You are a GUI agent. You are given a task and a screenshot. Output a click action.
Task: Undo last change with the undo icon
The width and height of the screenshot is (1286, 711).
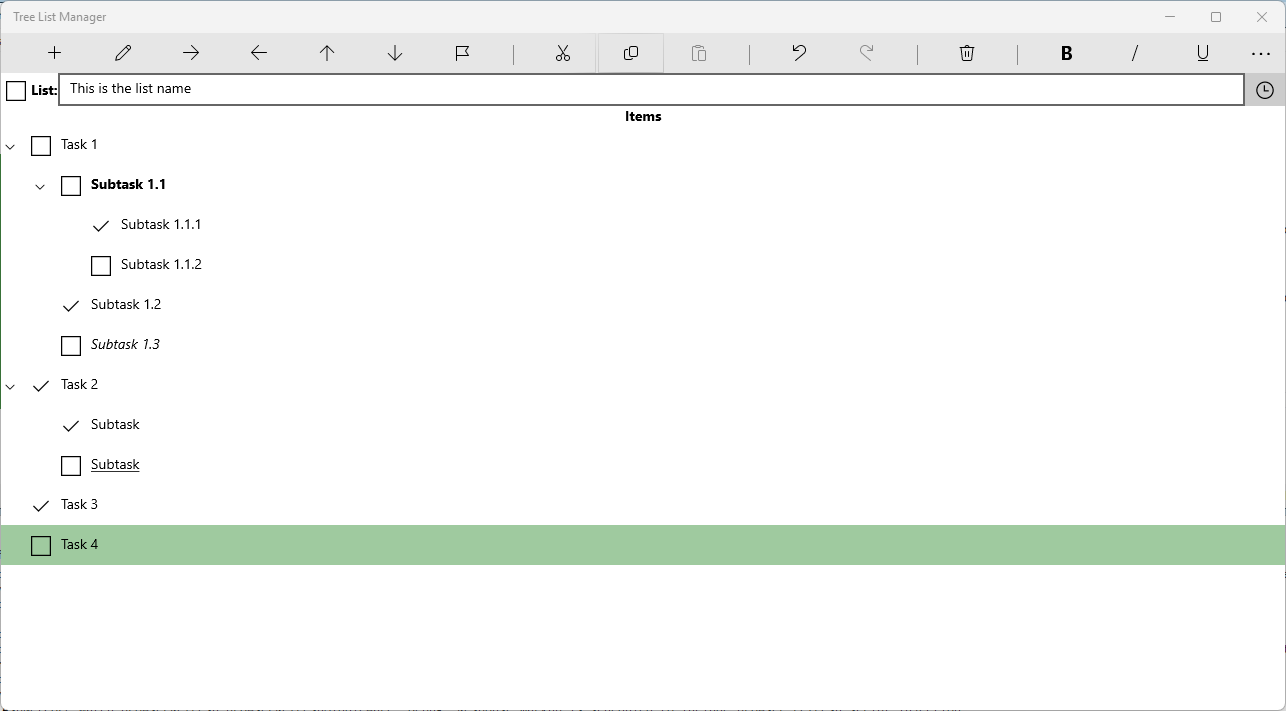[798, 52]
